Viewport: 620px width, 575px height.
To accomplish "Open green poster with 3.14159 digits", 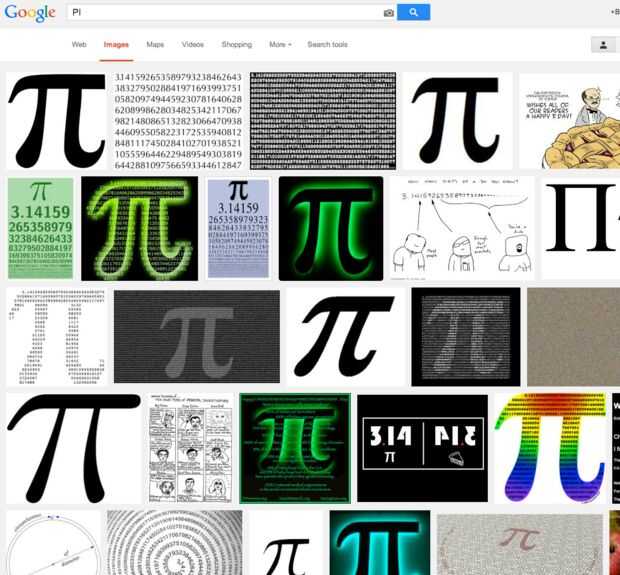I will pyautogui.click(x=40, y=228).
